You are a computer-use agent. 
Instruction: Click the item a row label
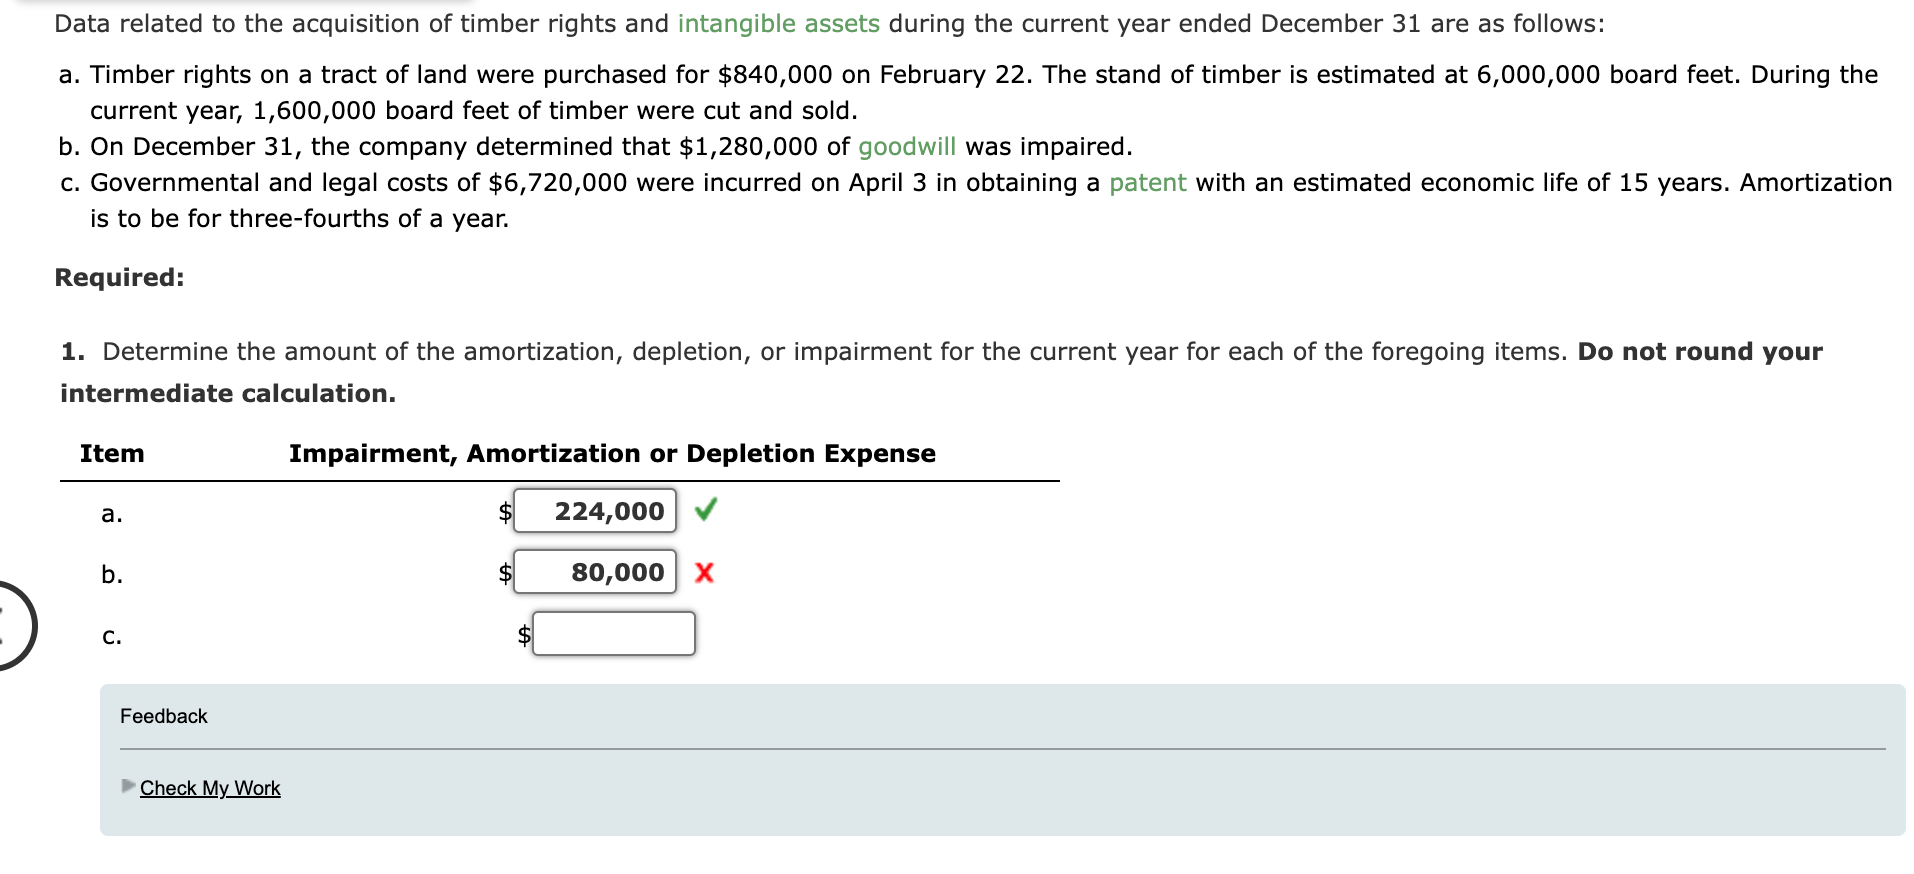(112, 514)
